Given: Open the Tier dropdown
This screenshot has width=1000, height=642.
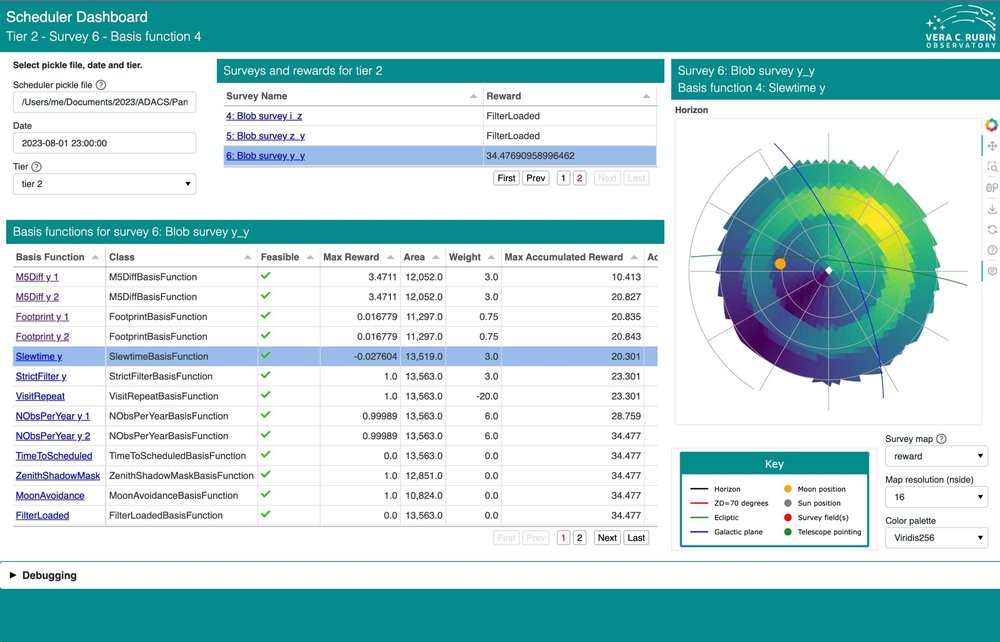Looking at the screenshot, I should coord(104,184).
